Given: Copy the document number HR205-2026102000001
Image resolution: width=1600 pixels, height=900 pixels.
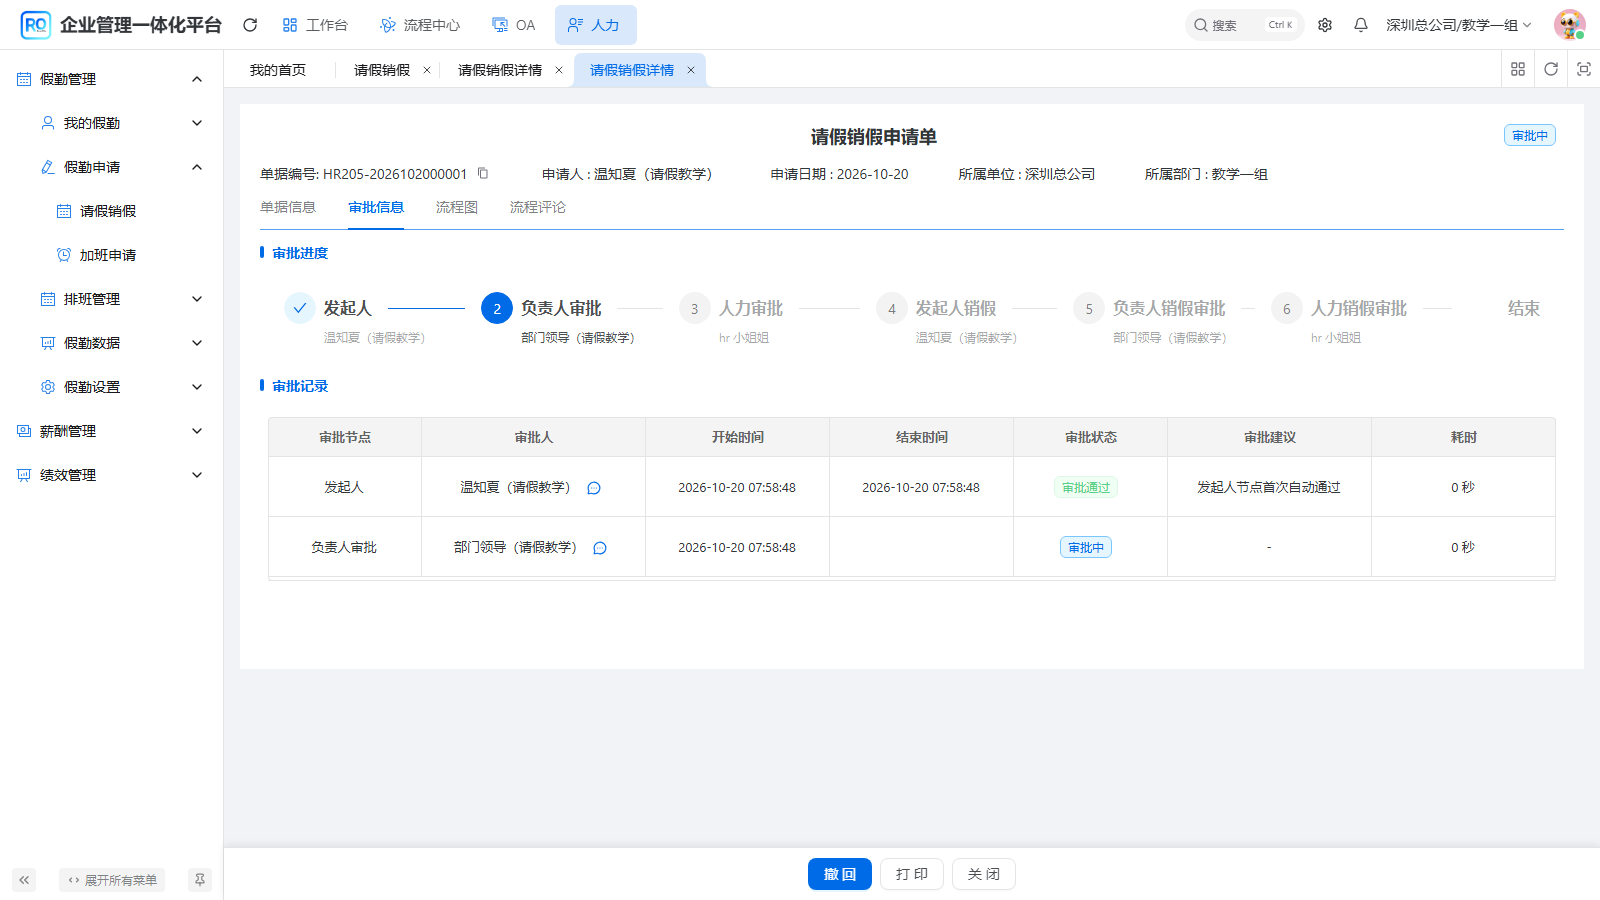Looking at the screenshot, I should click(483, 173).
